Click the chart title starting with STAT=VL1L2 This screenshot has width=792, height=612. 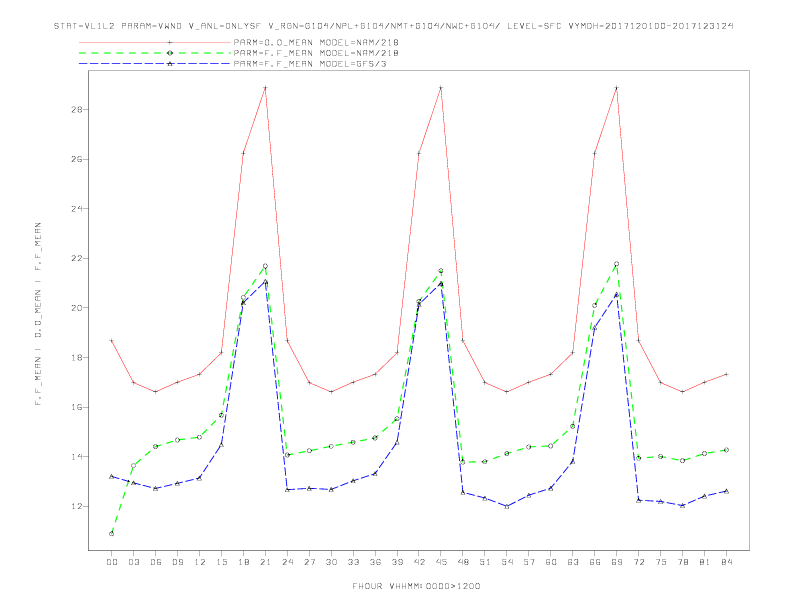[x=393, y=26]
